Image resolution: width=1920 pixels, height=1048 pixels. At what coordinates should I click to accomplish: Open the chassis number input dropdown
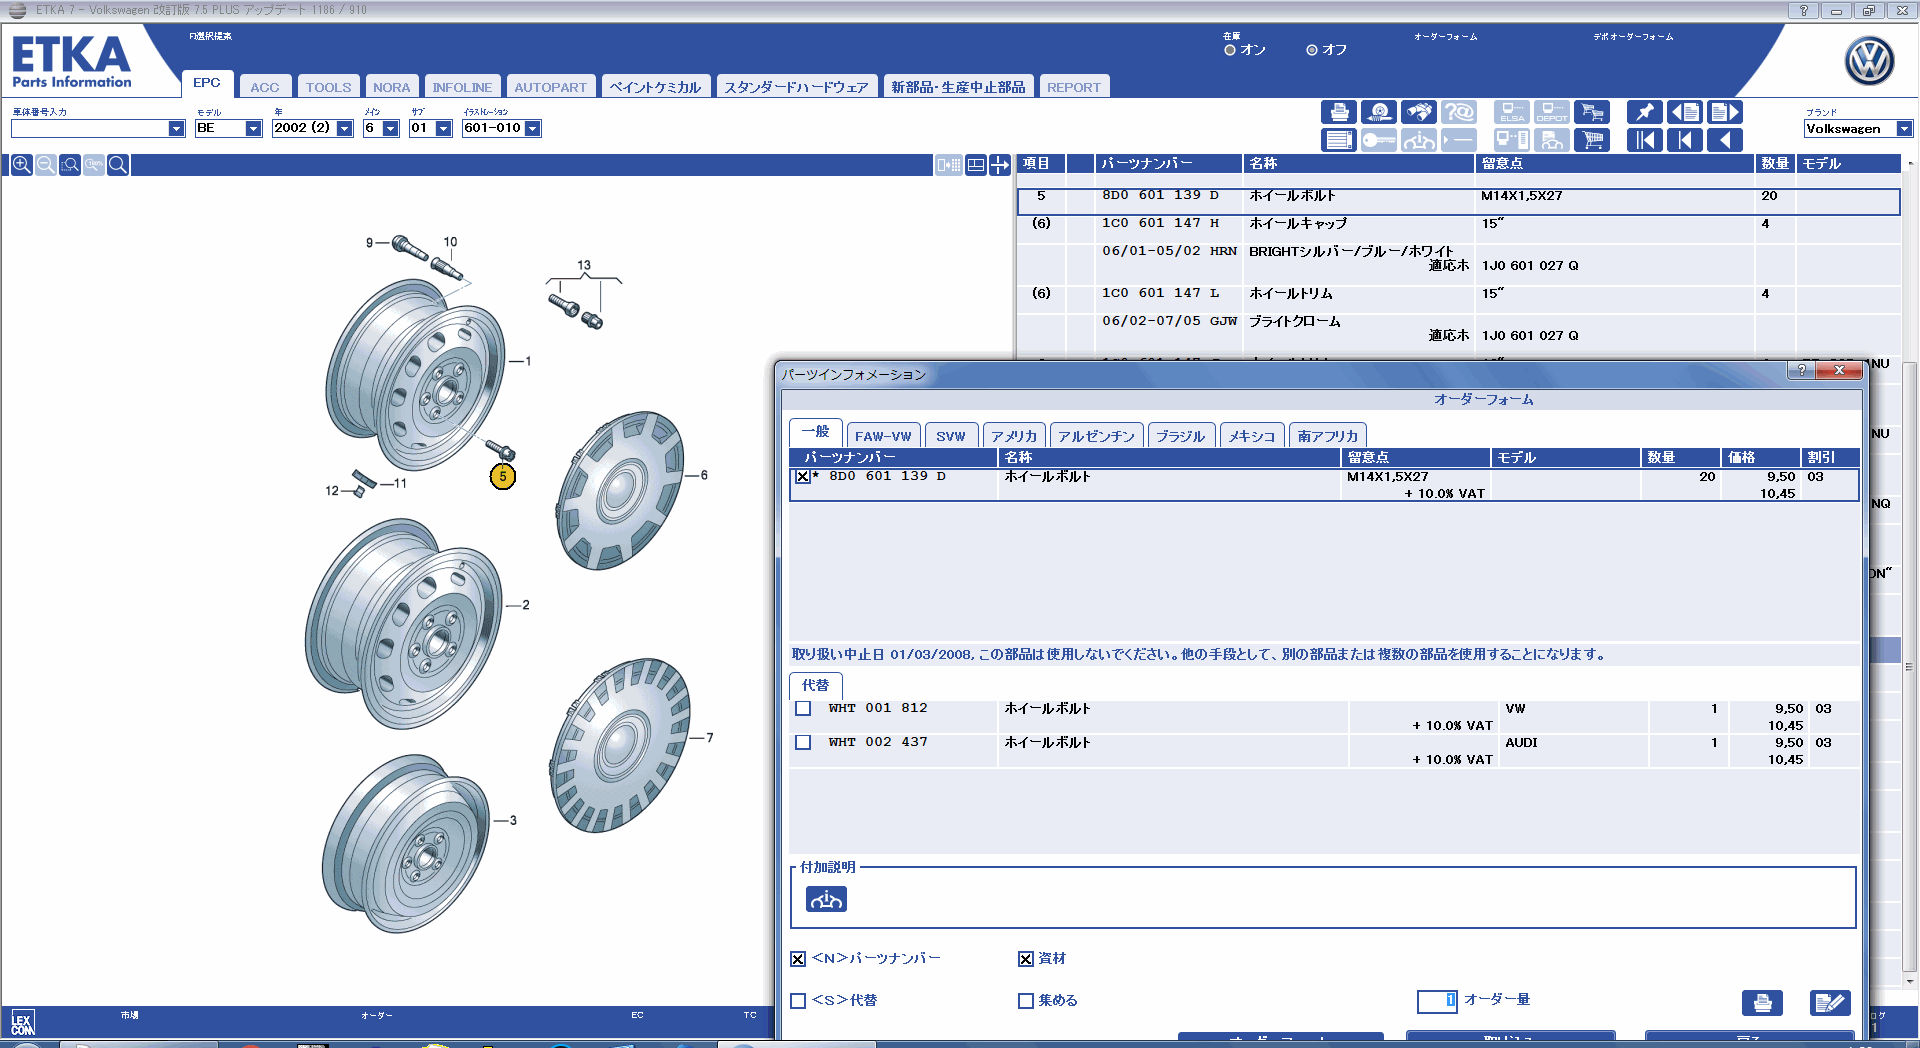click(176, 129)
